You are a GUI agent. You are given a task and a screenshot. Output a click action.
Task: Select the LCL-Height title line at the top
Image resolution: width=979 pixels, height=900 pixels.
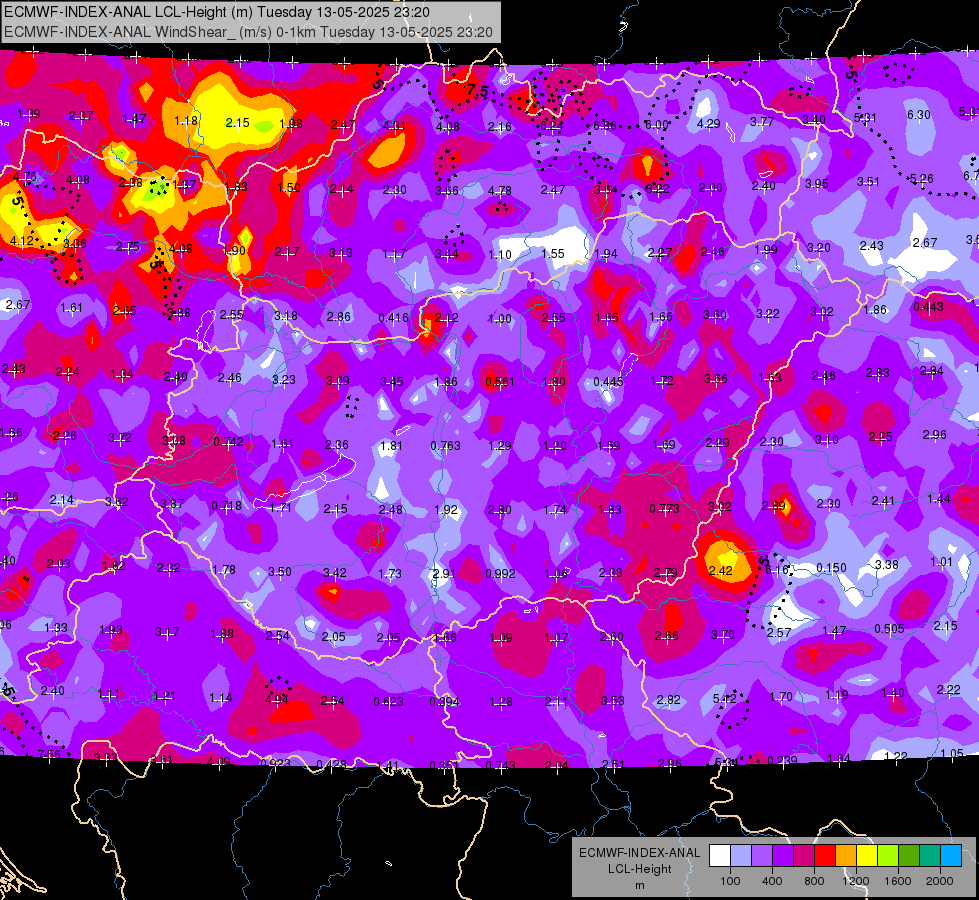click(x=217, y=12)
